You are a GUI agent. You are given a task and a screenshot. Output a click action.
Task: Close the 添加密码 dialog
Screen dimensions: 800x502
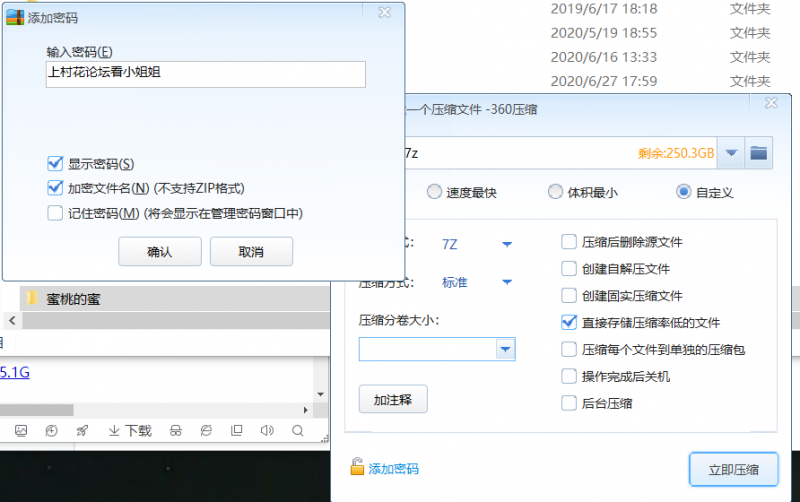click(x=384, y=12)
